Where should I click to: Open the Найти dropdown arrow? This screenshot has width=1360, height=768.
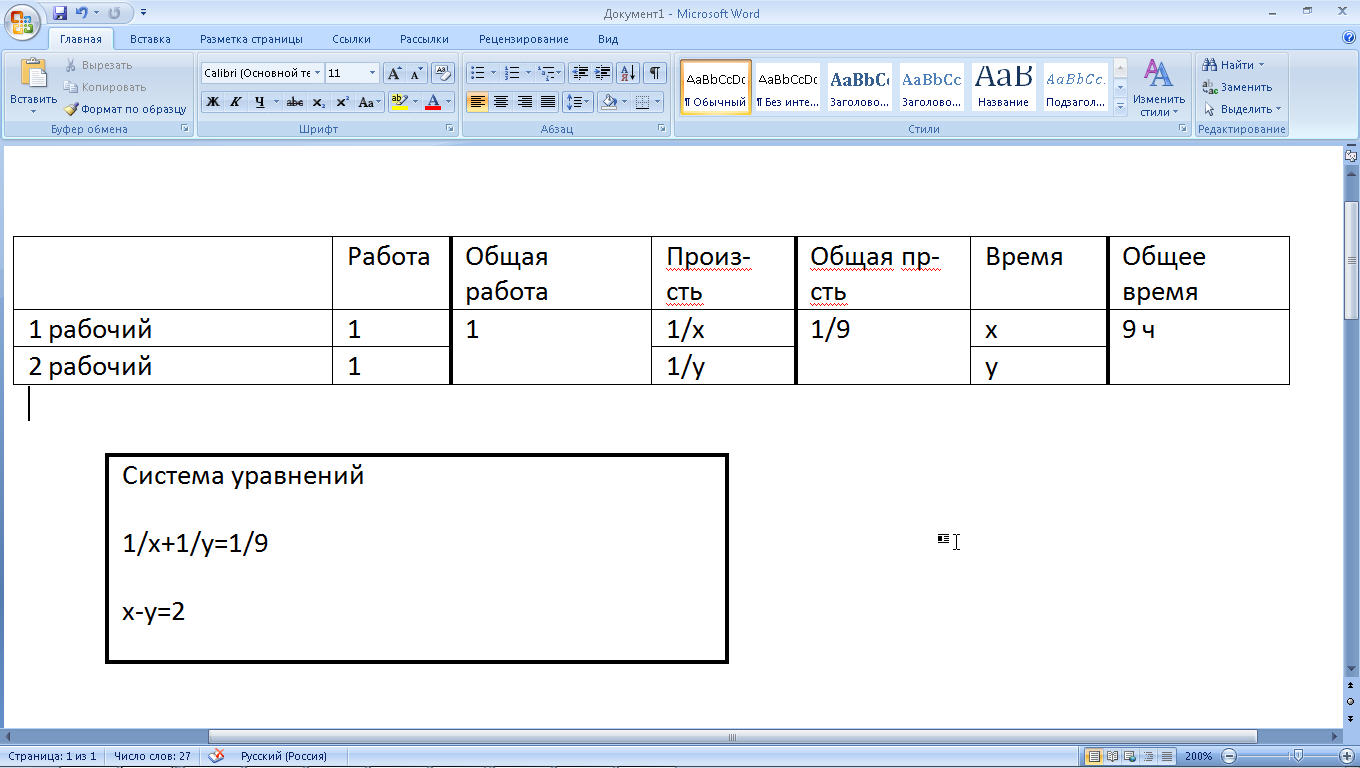1261,65
